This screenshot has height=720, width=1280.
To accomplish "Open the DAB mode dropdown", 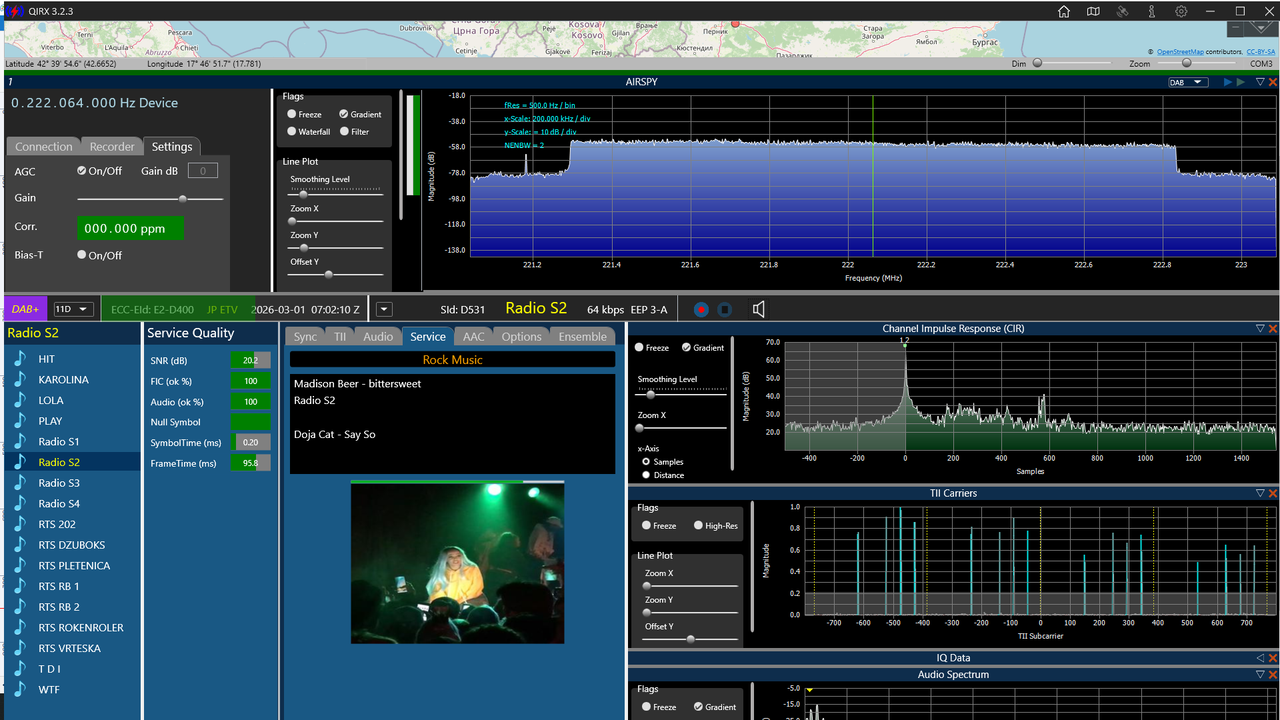I will tap(1188, 82).
